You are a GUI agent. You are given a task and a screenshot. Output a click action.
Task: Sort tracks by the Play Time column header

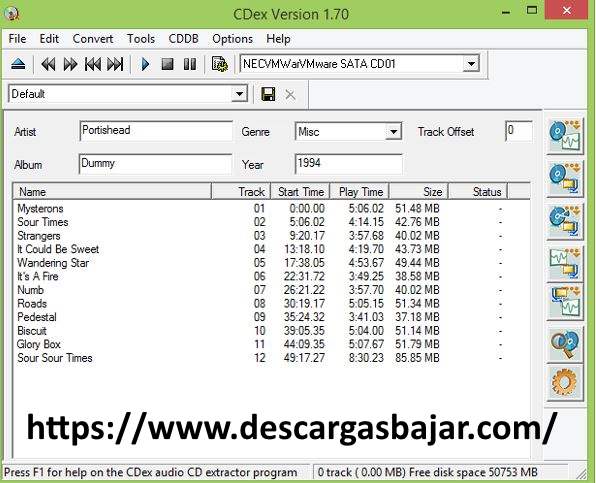click(x=360, y=192)
